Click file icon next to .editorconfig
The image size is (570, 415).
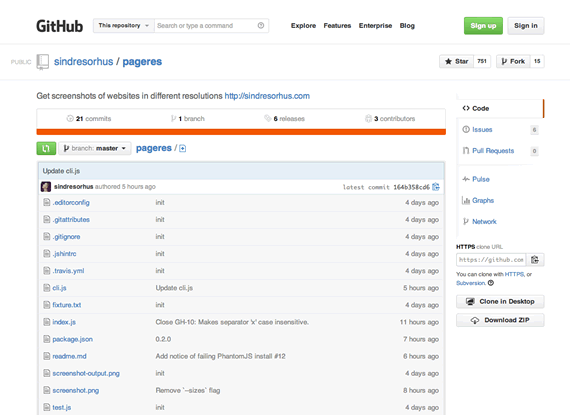click(47, 202)
